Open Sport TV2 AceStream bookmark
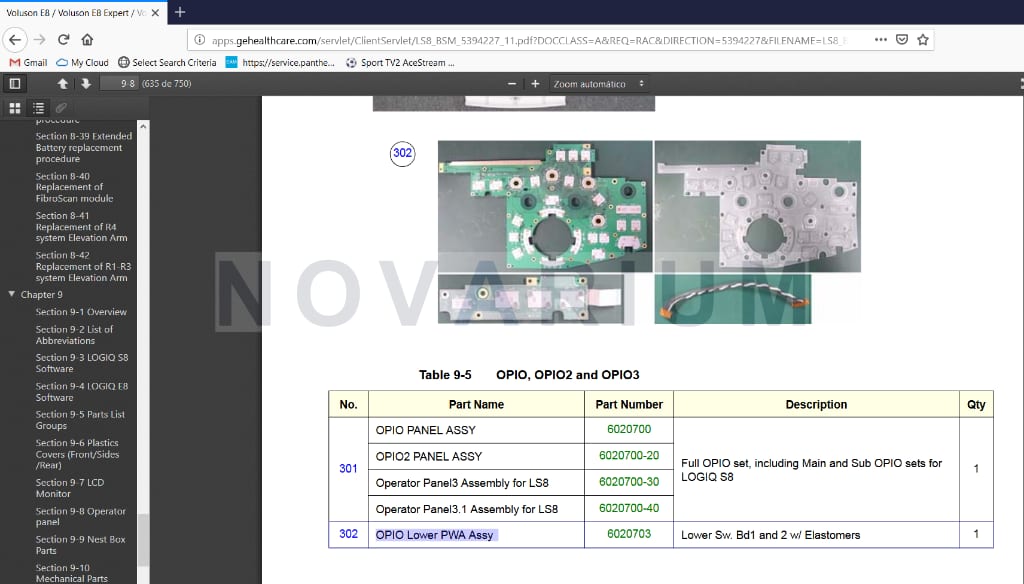 pyautogui.click(x=400, y=63)
